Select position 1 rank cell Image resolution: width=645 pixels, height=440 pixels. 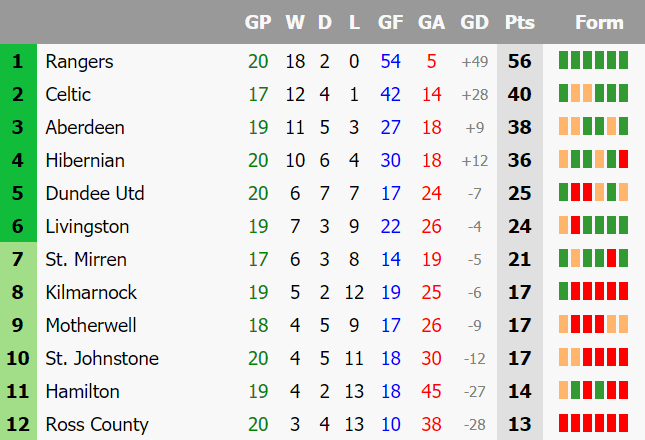(18, 61)
